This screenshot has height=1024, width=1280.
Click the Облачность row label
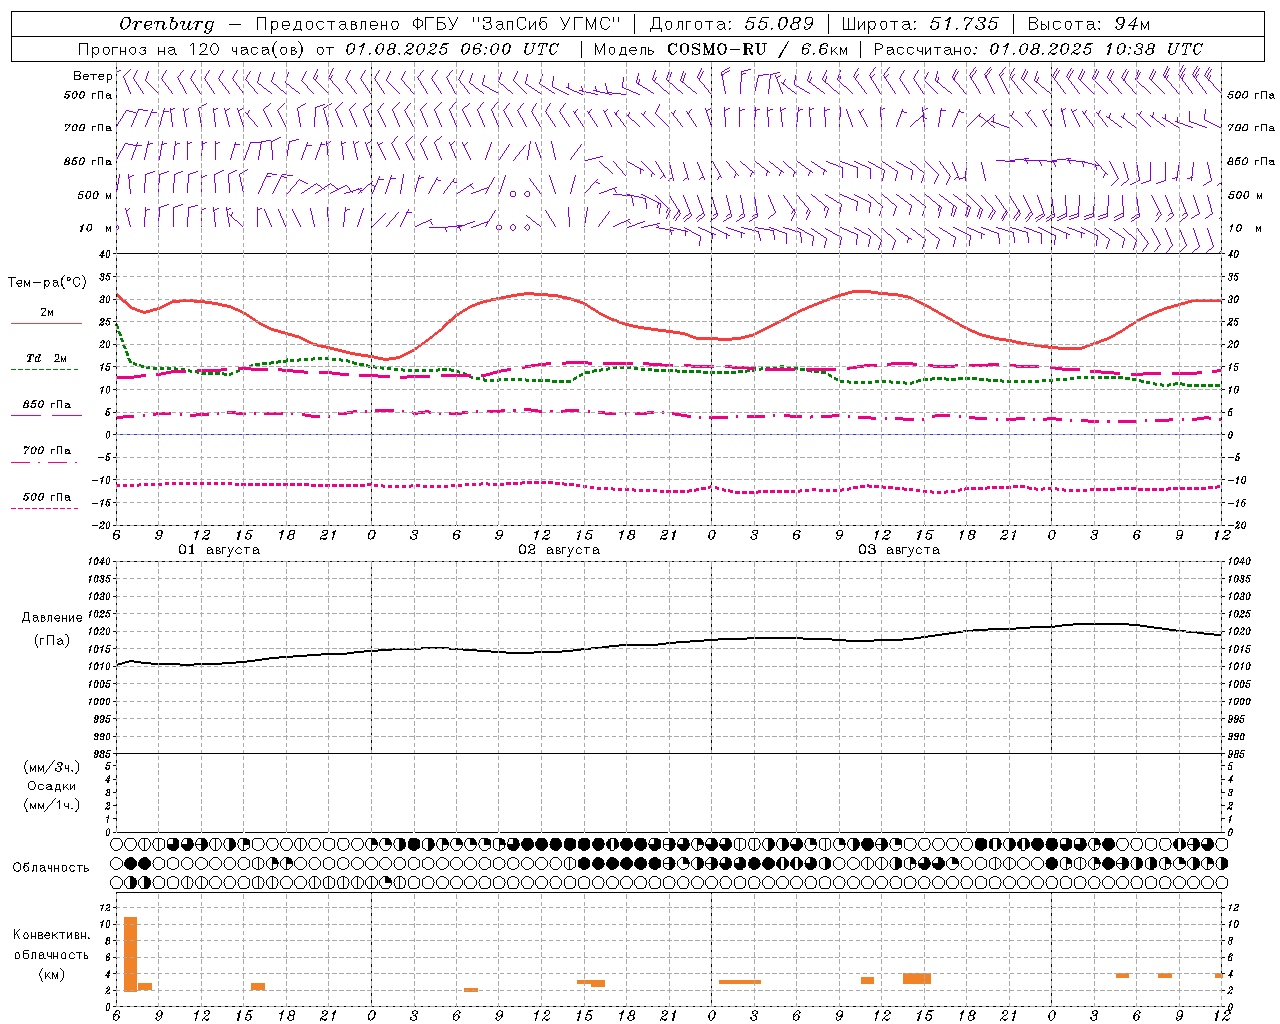tap(51, 867)
